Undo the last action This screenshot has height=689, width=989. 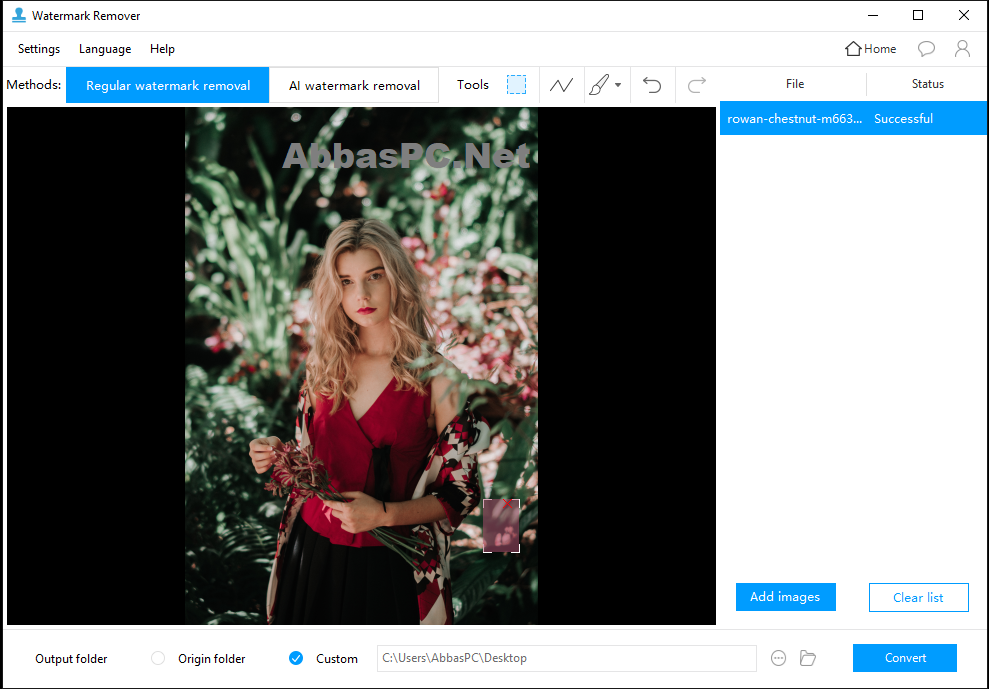point(652,85)
